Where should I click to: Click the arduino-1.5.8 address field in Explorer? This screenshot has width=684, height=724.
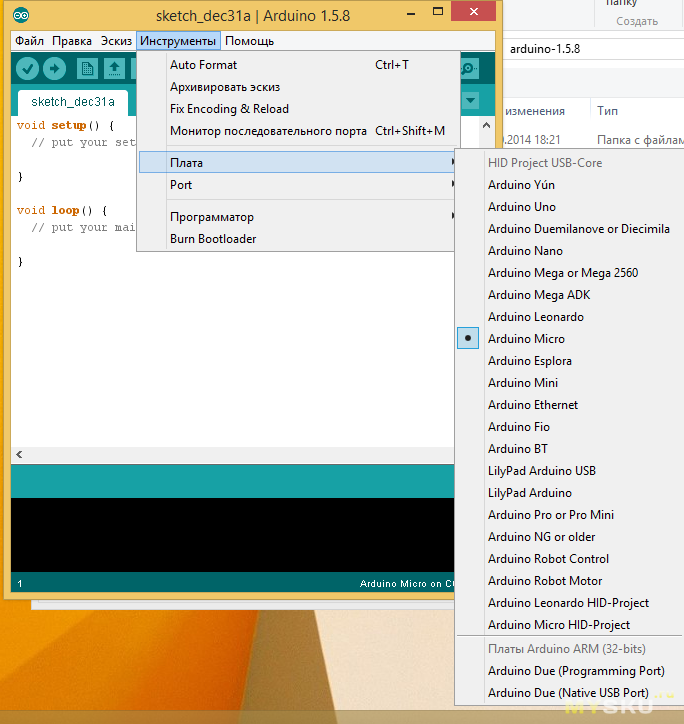(593, 49)
